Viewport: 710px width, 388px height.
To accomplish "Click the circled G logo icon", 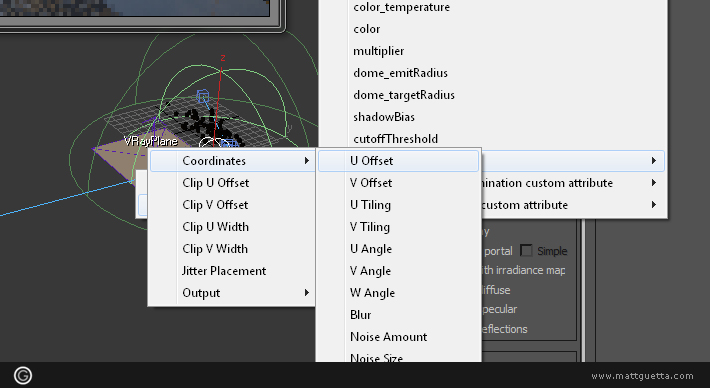I will click(x=23, y=375).
